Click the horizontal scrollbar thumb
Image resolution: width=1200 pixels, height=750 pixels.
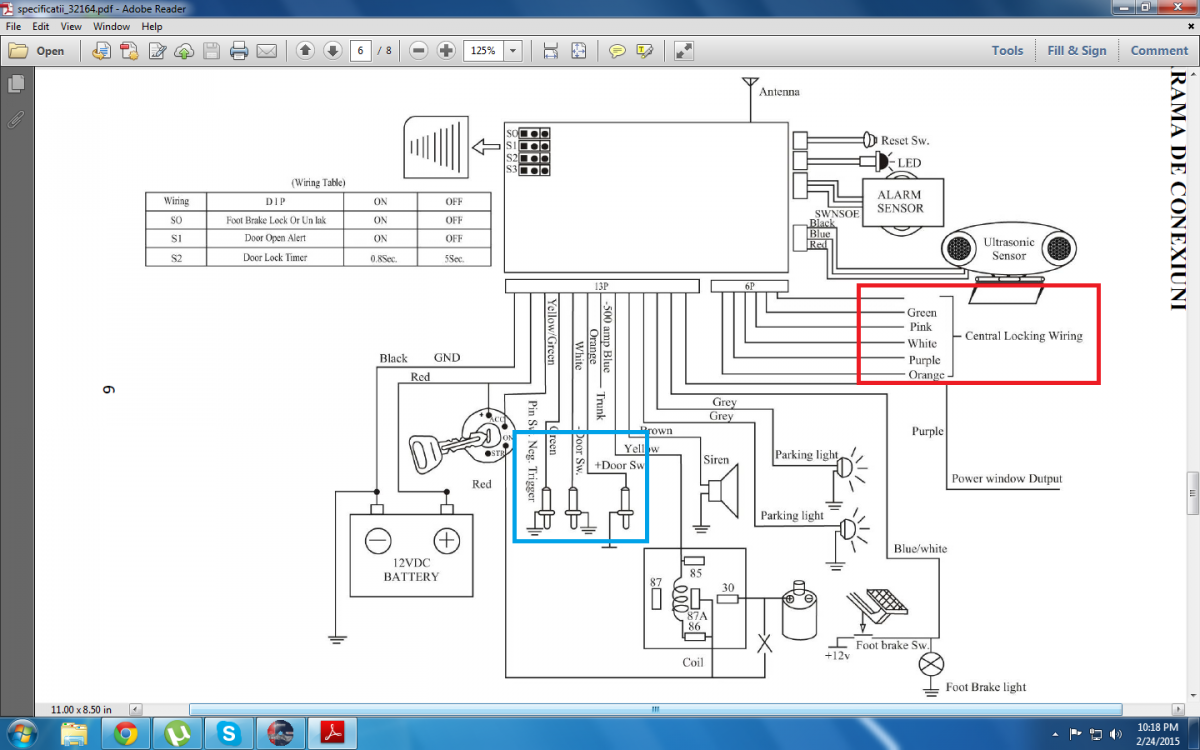pyautogui.click(x=655, y=709)
